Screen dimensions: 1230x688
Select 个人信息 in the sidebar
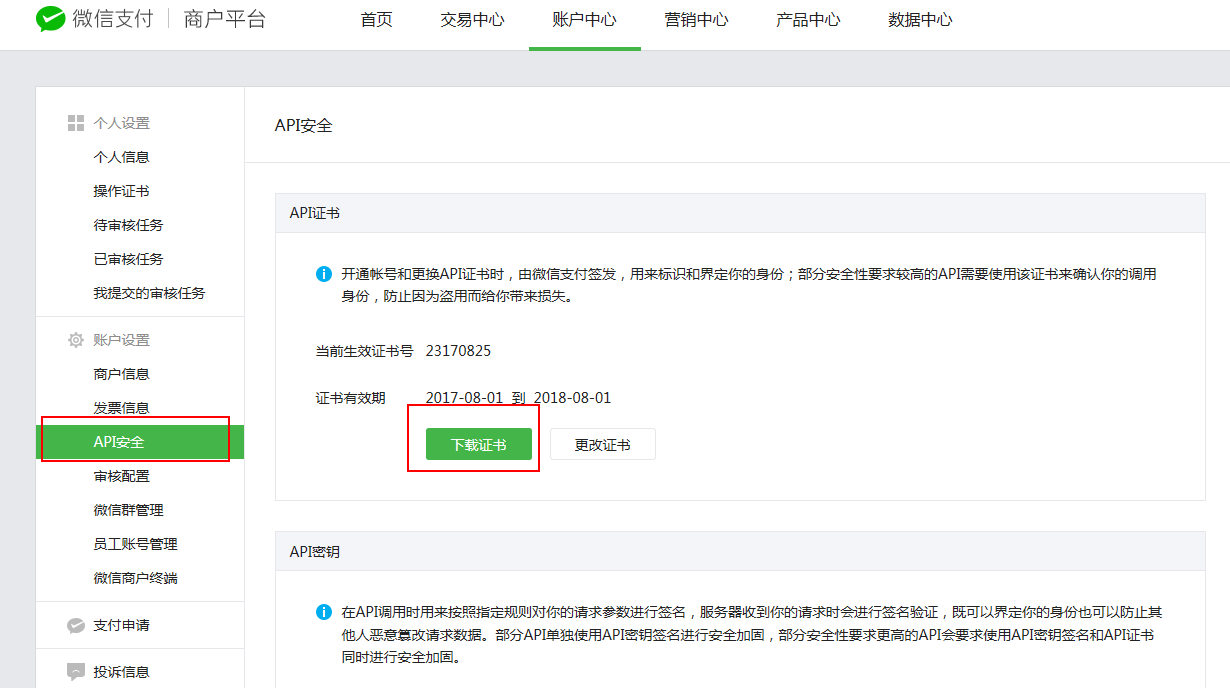121,157
